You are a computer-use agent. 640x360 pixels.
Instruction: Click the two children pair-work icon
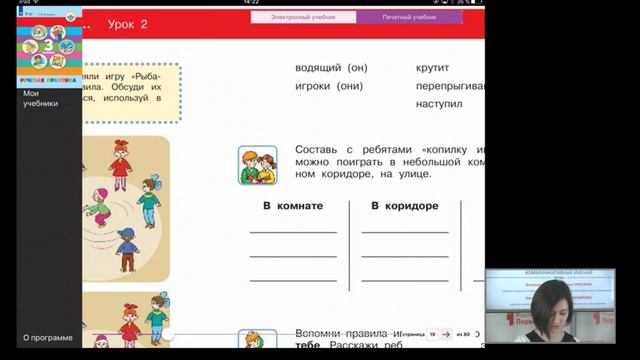258,165
